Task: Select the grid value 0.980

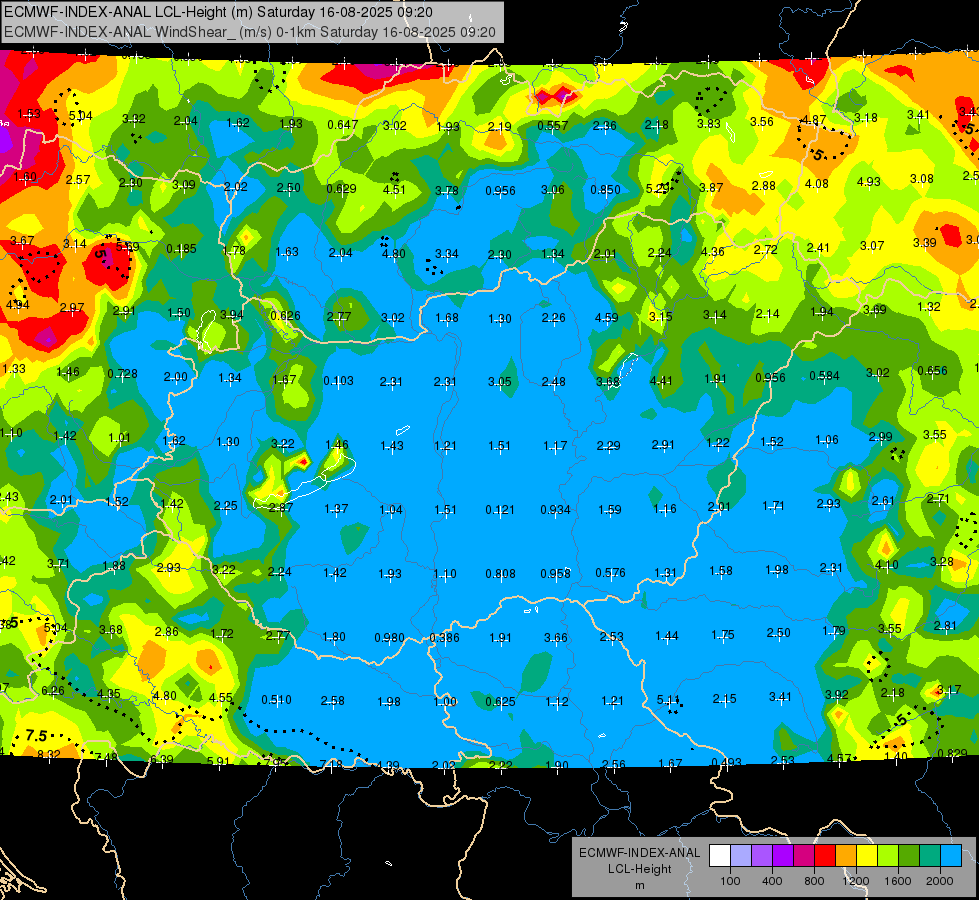Action: [390, 638]
